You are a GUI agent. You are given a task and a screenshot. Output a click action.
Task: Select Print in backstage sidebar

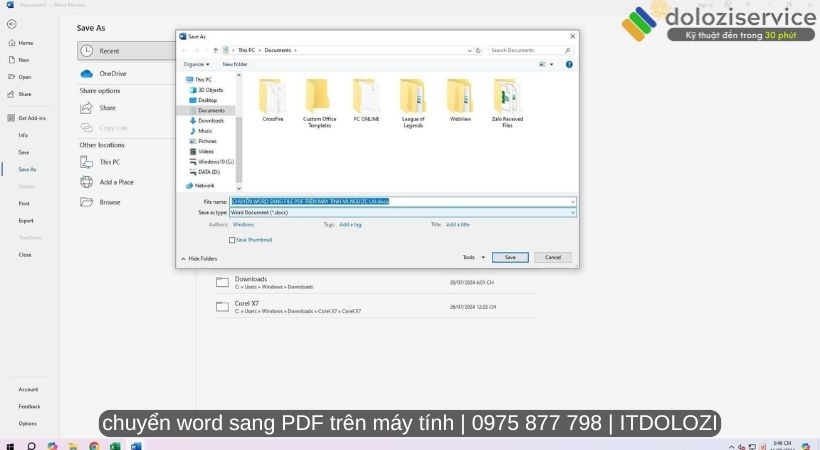click(x=24, y=204)
